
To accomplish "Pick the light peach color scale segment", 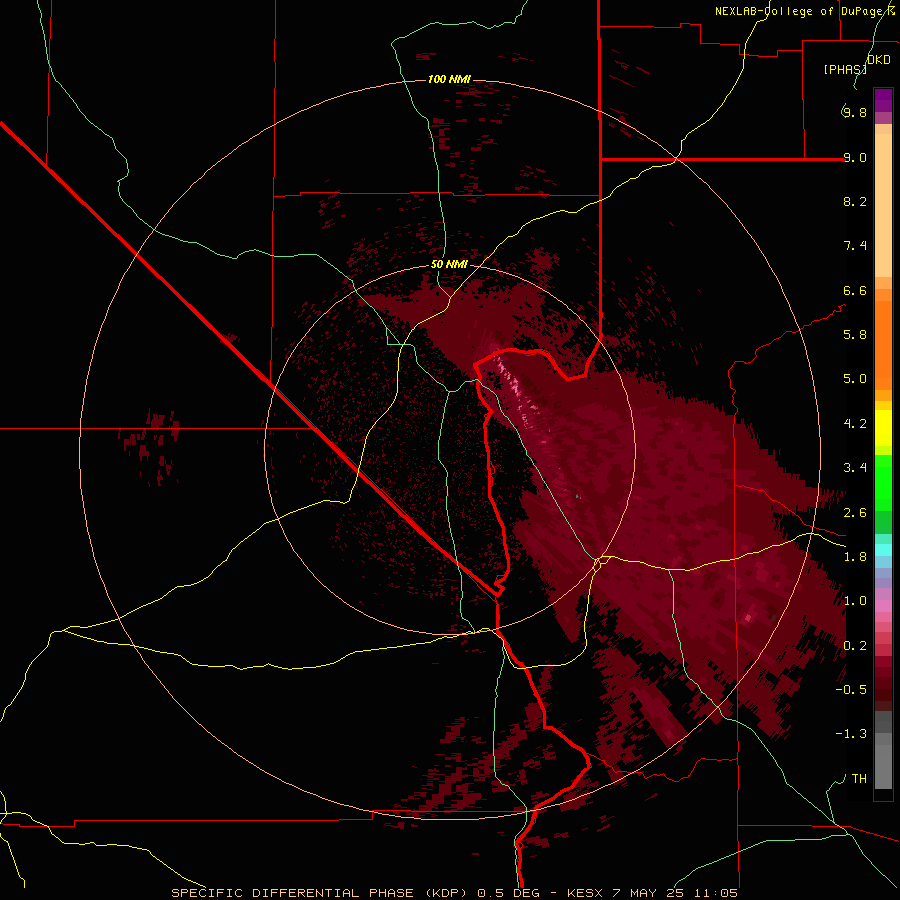I will [883, 205].
